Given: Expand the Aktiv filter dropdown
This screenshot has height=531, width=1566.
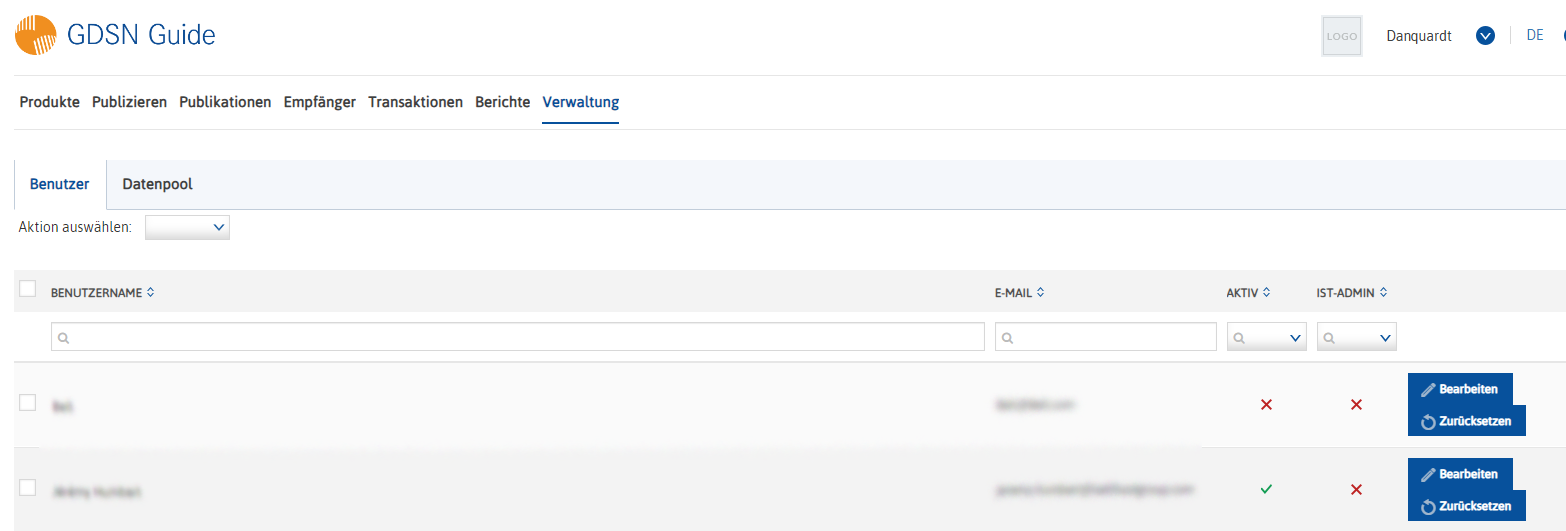Looking at the screenshot, I should pos(1267,338).
